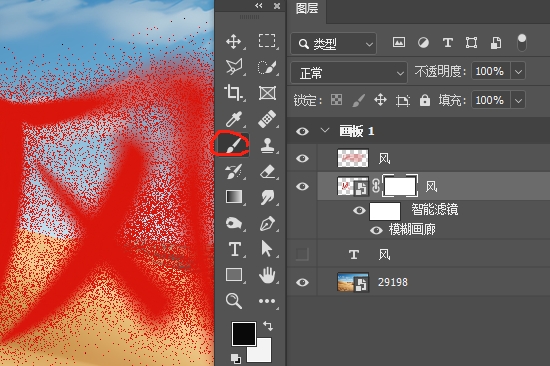Image resolution: width=550 pixels, height=366 pixels.
Task: Pick the Eyedropper tool
Action: pyautogui.click(x=234, y=119)
